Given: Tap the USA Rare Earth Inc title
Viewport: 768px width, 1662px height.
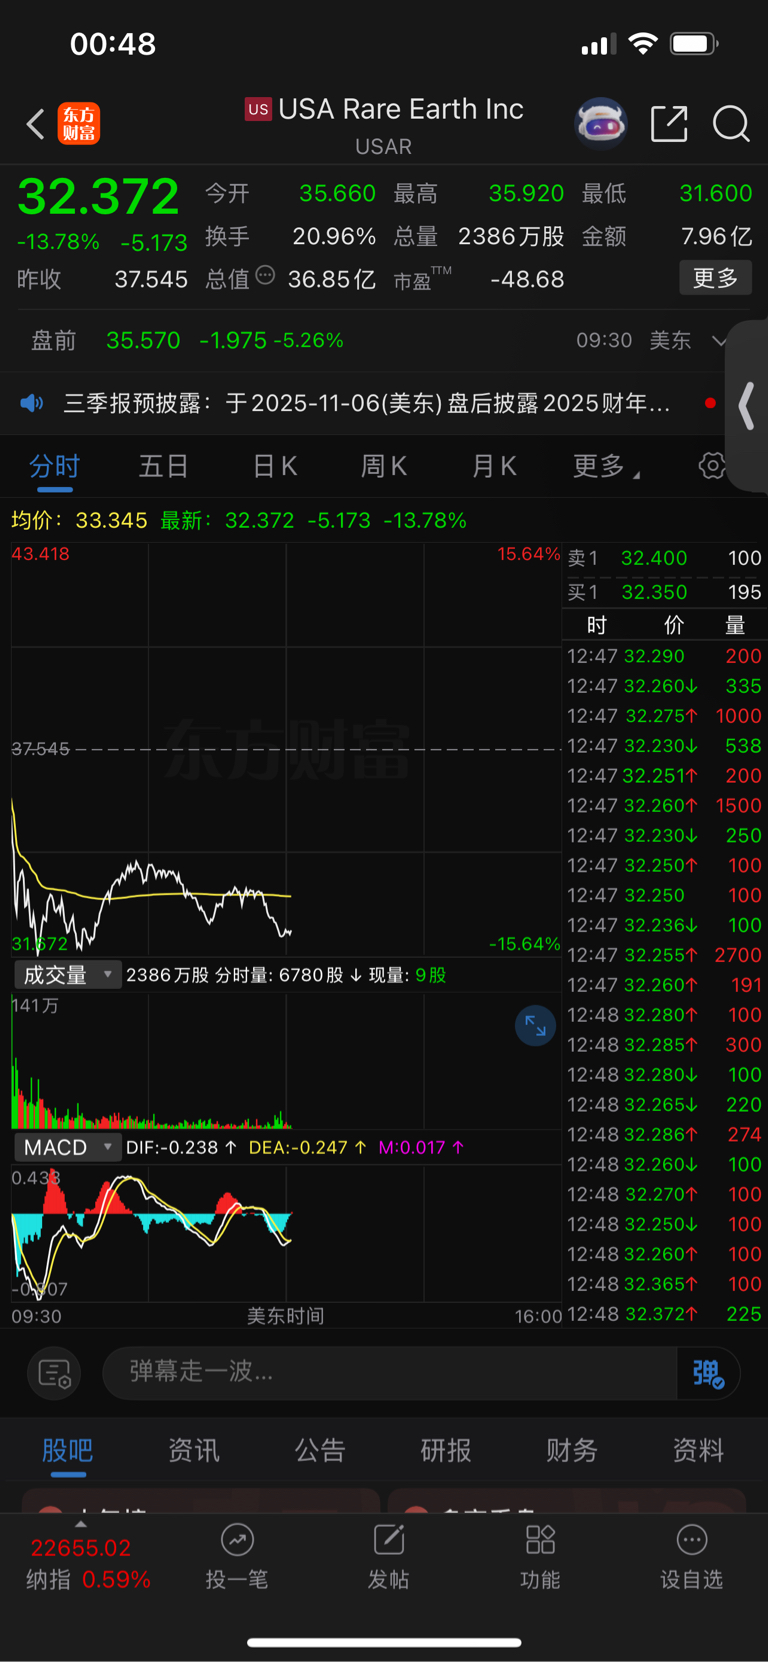Looking at the screenshot, I should (401, 109).
